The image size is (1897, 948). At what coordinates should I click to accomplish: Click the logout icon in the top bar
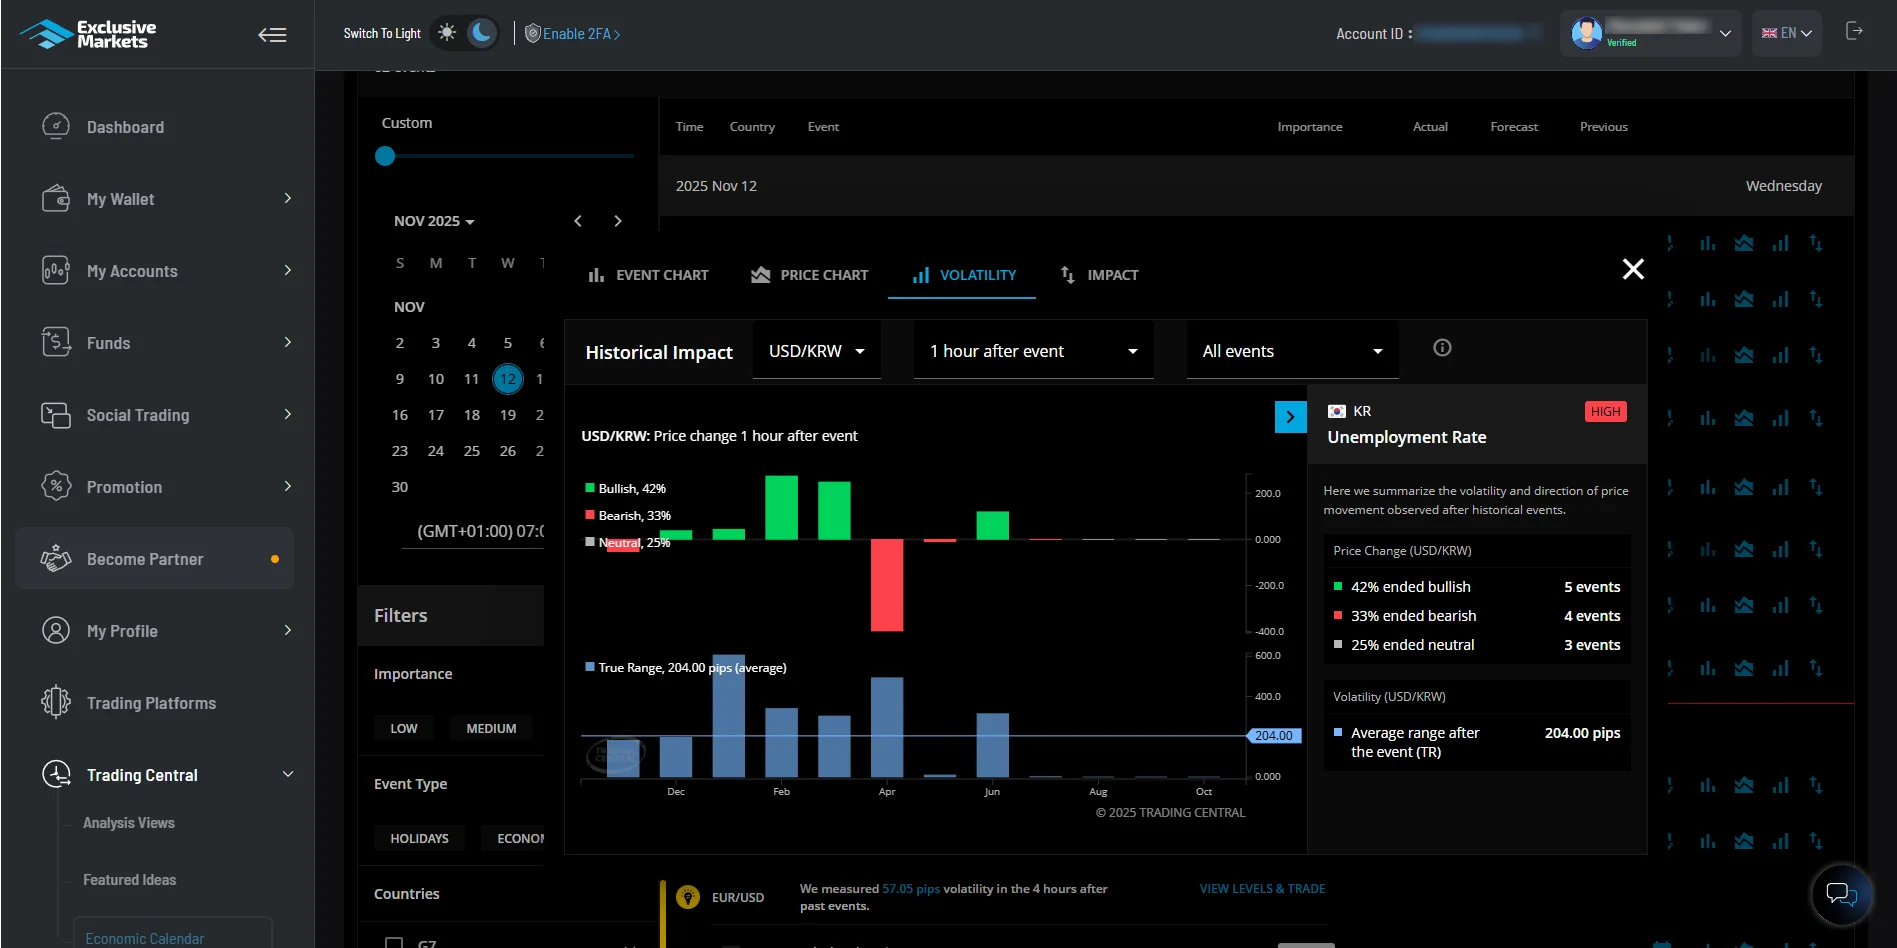coord(1854,32)
